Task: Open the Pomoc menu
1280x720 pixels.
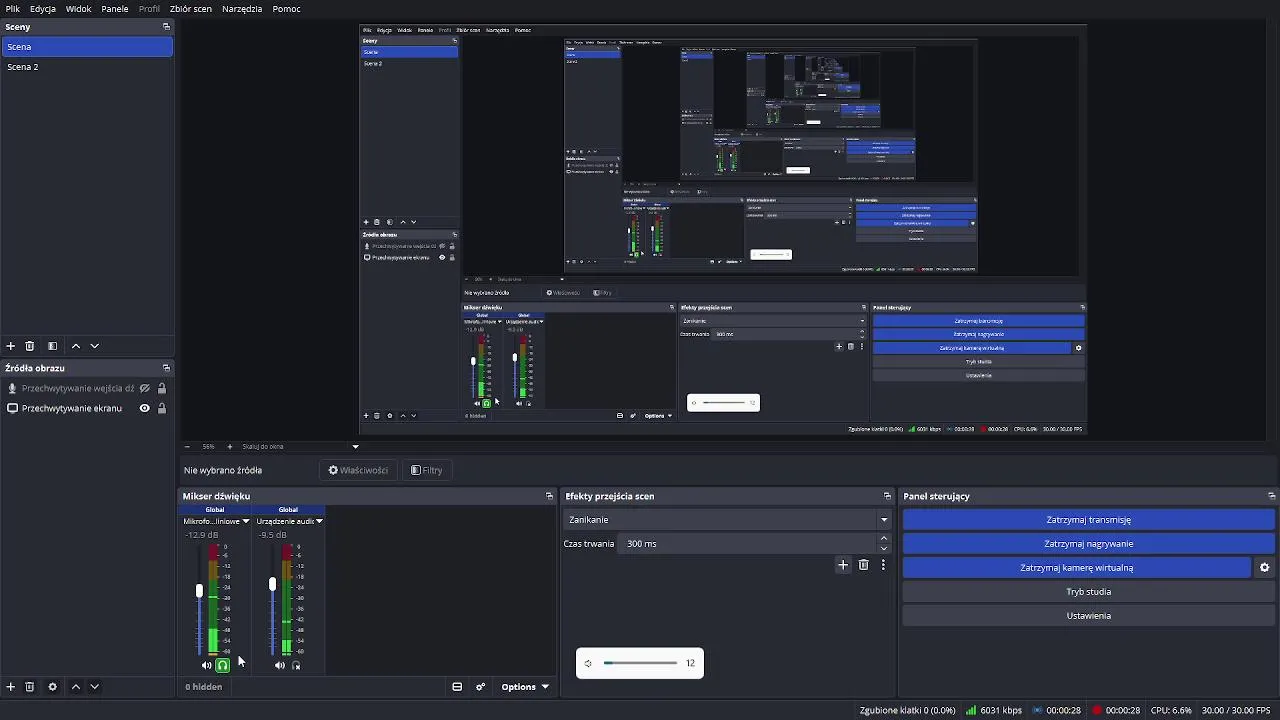Action: pos(286,9)
